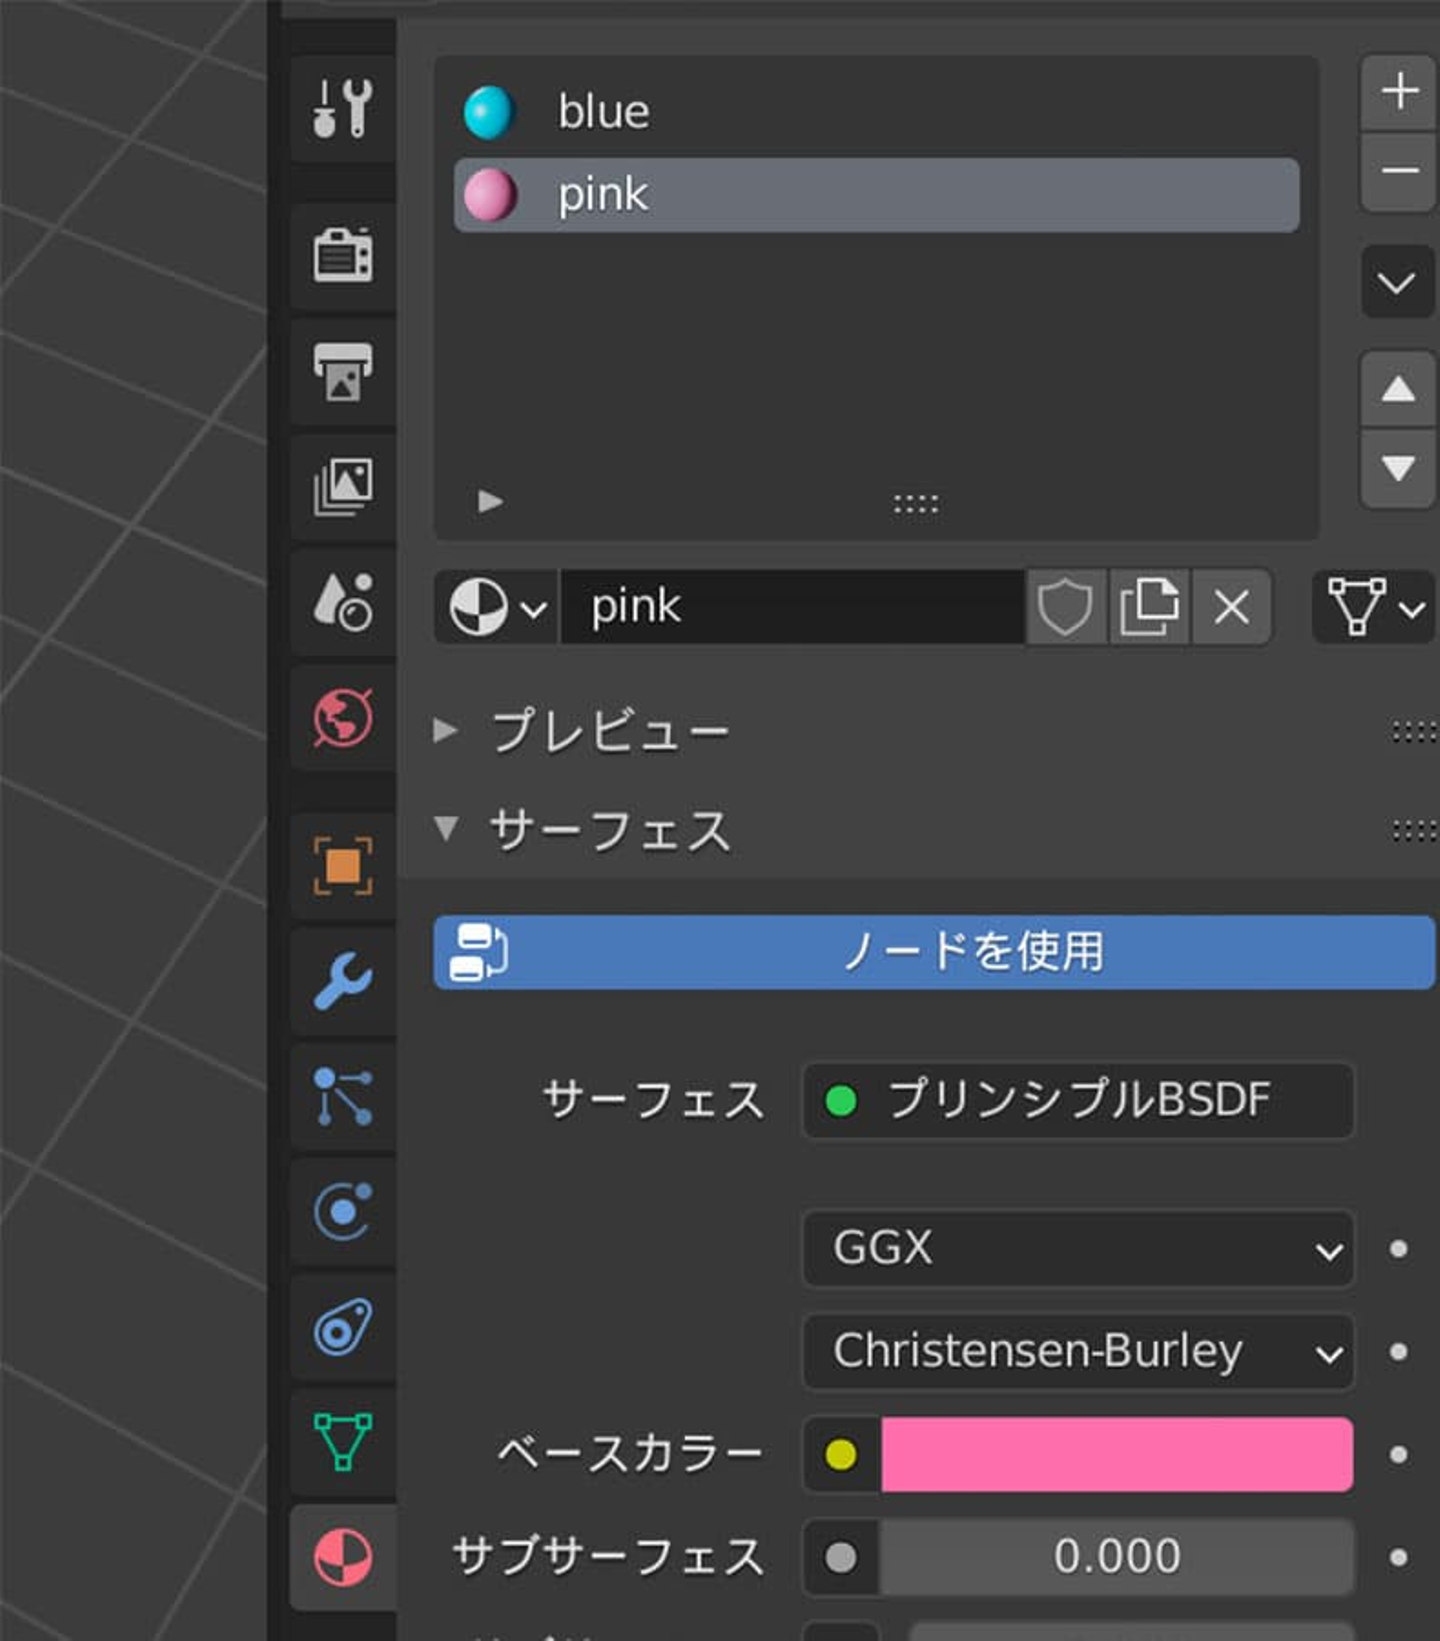The height and width of the screenshot is (1641, 1440).
Task: Collapse the サーフェス panel
Action: (446, 828)
